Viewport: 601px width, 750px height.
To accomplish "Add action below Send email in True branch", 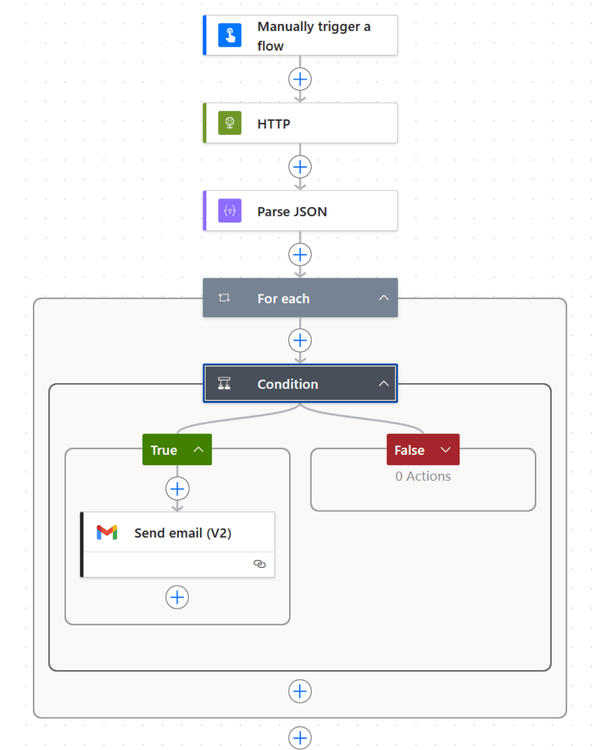I will point(177,597).
